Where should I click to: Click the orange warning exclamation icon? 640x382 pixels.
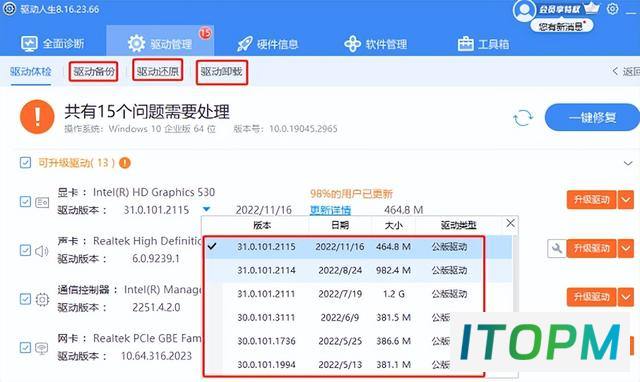click(37, 117)
